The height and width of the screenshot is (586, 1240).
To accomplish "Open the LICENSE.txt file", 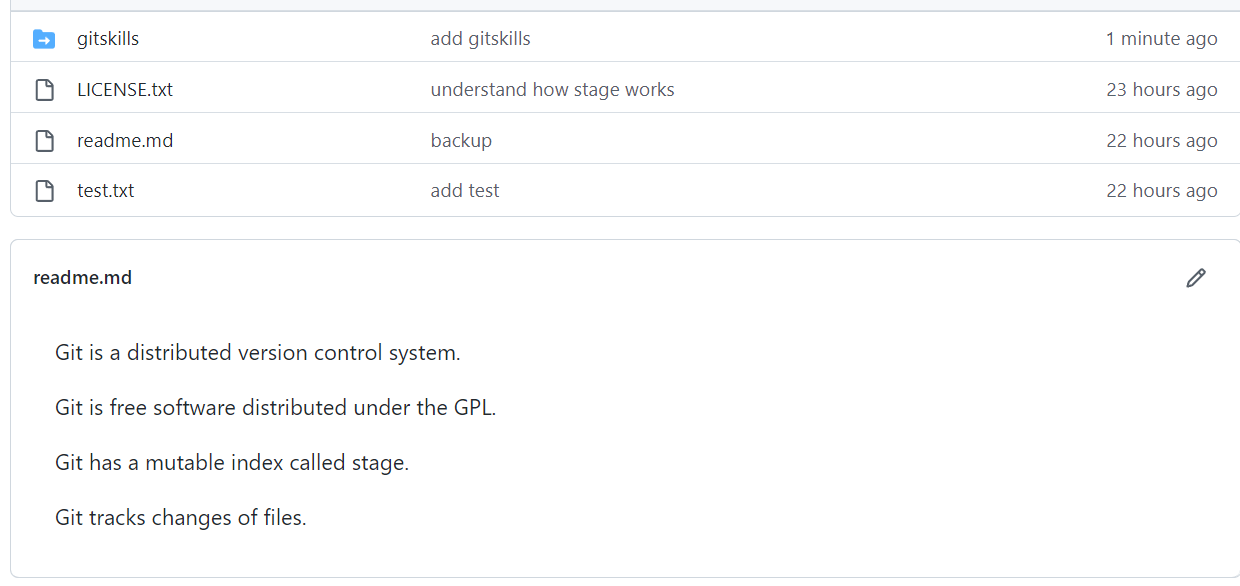I will tap(125, 90).
